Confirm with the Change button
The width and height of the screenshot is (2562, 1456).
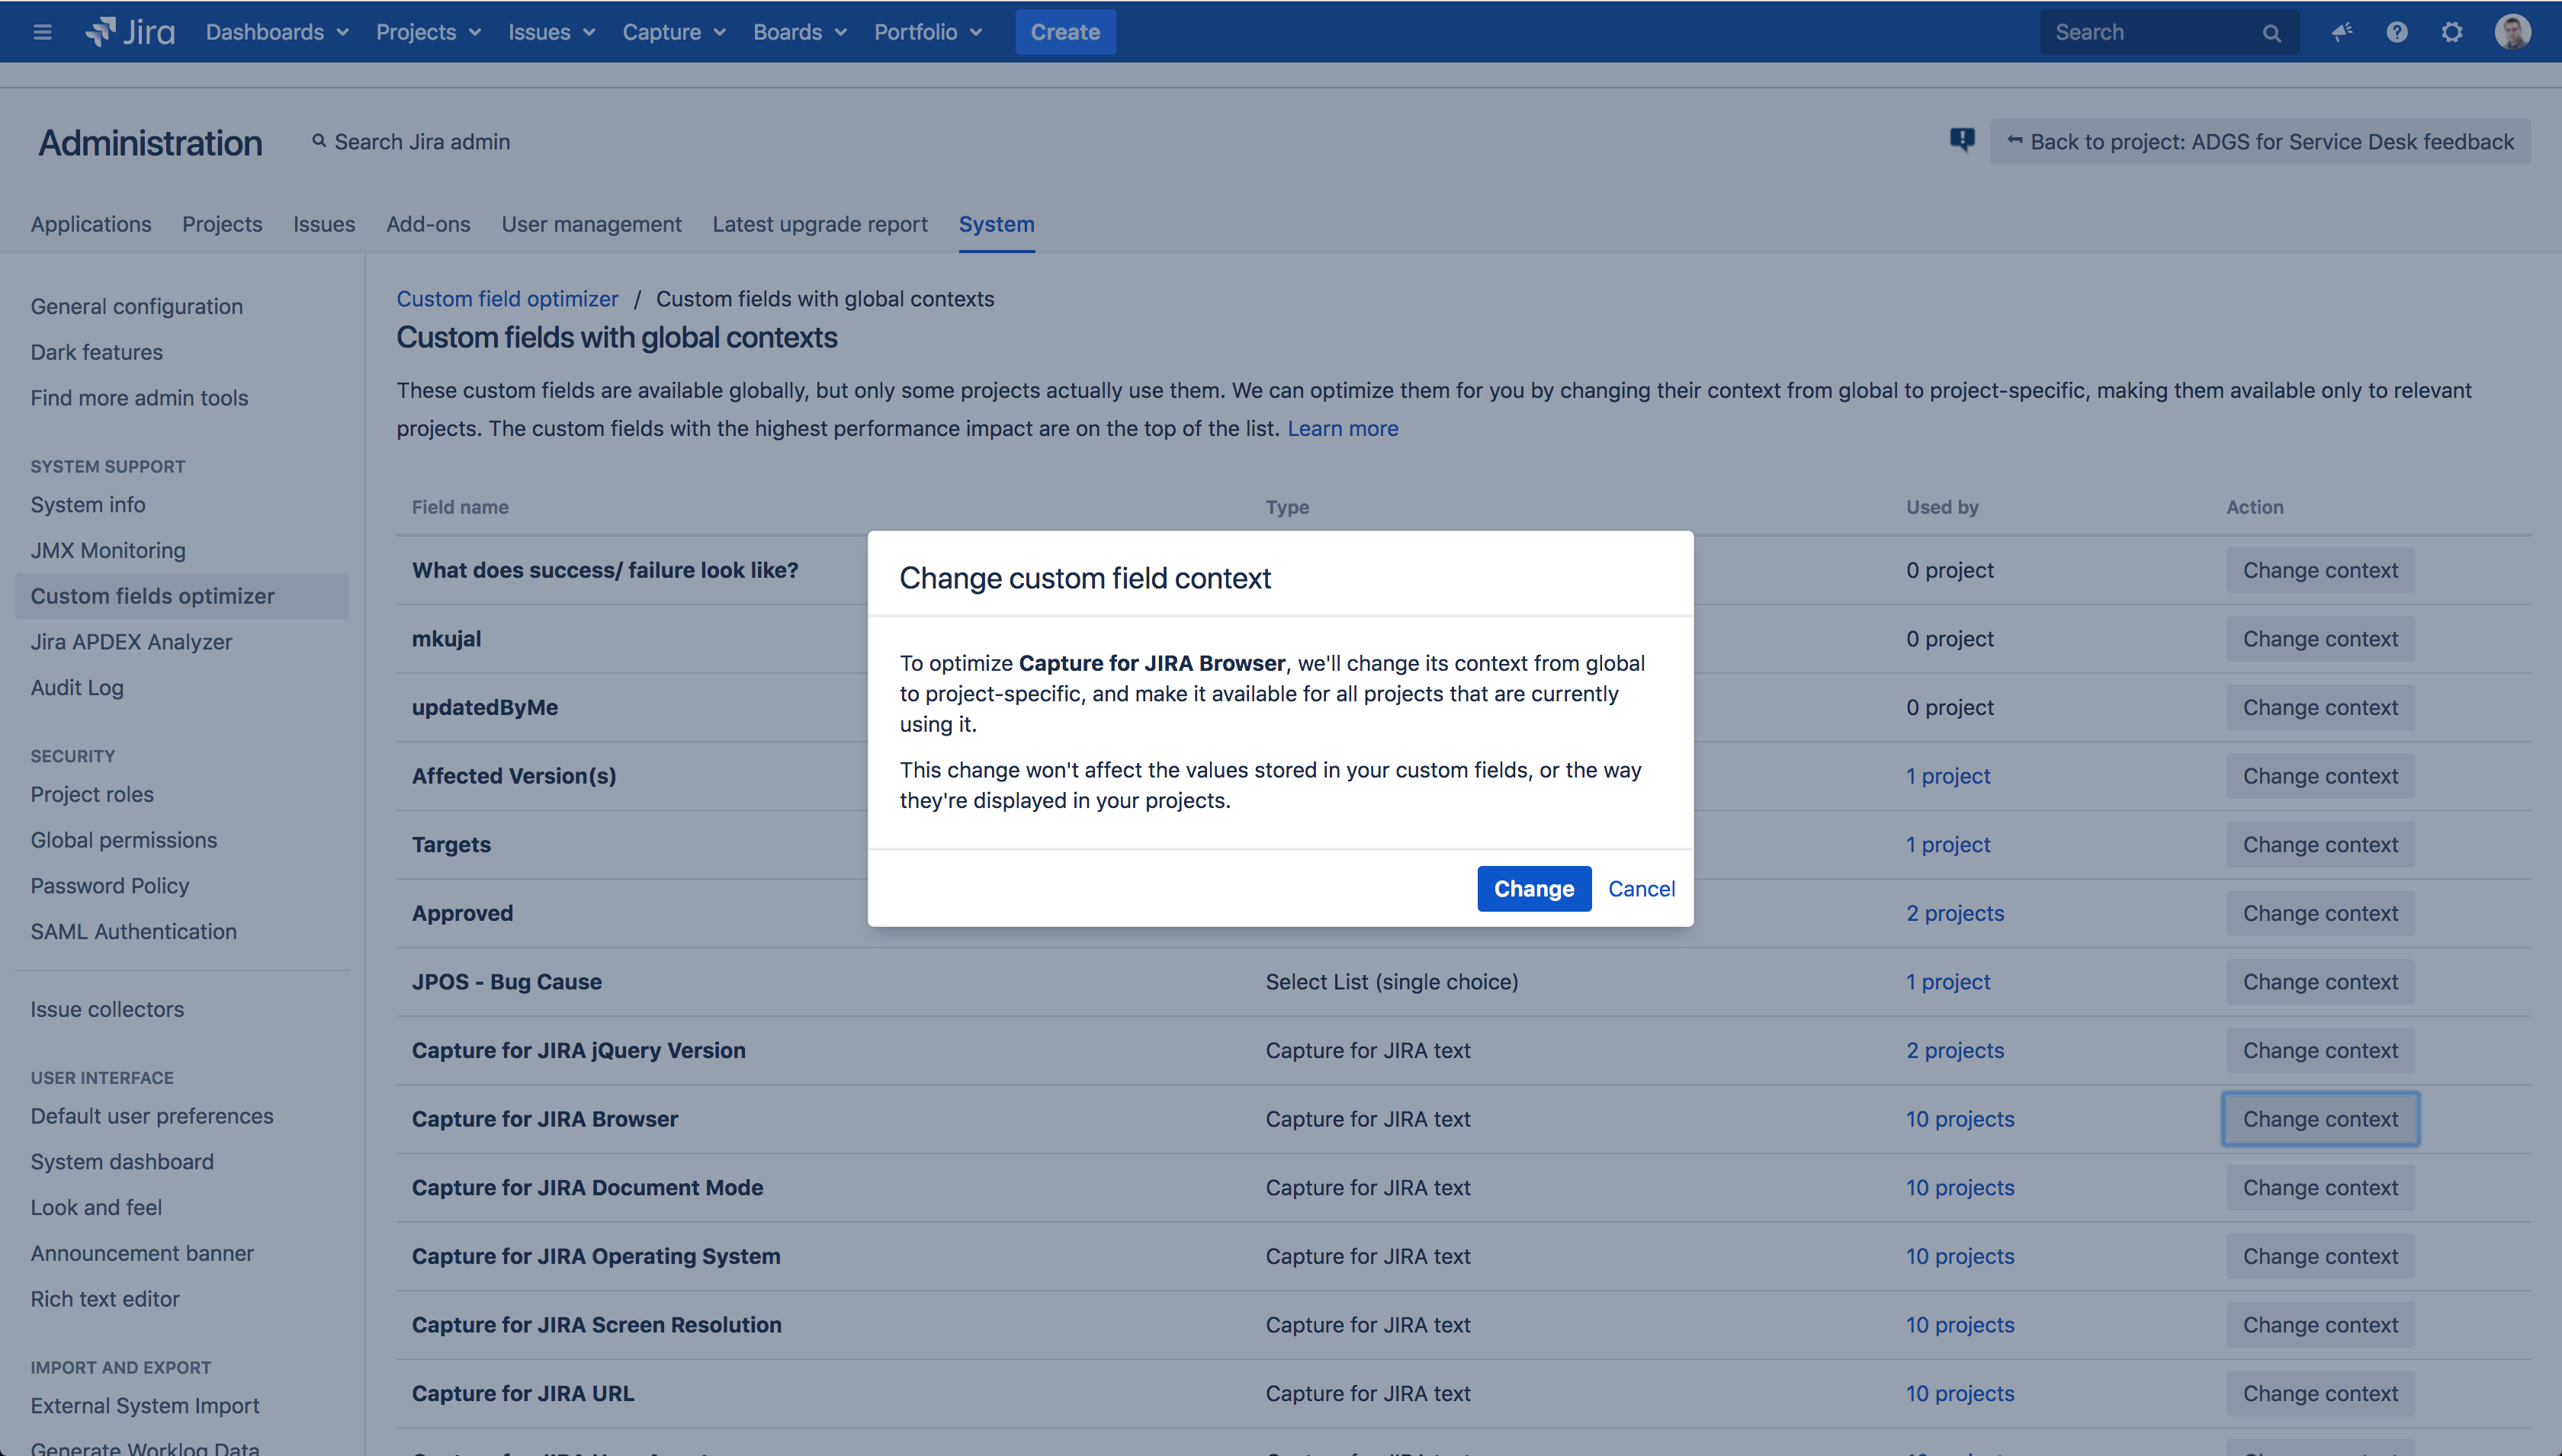[x=1534, y=888]
